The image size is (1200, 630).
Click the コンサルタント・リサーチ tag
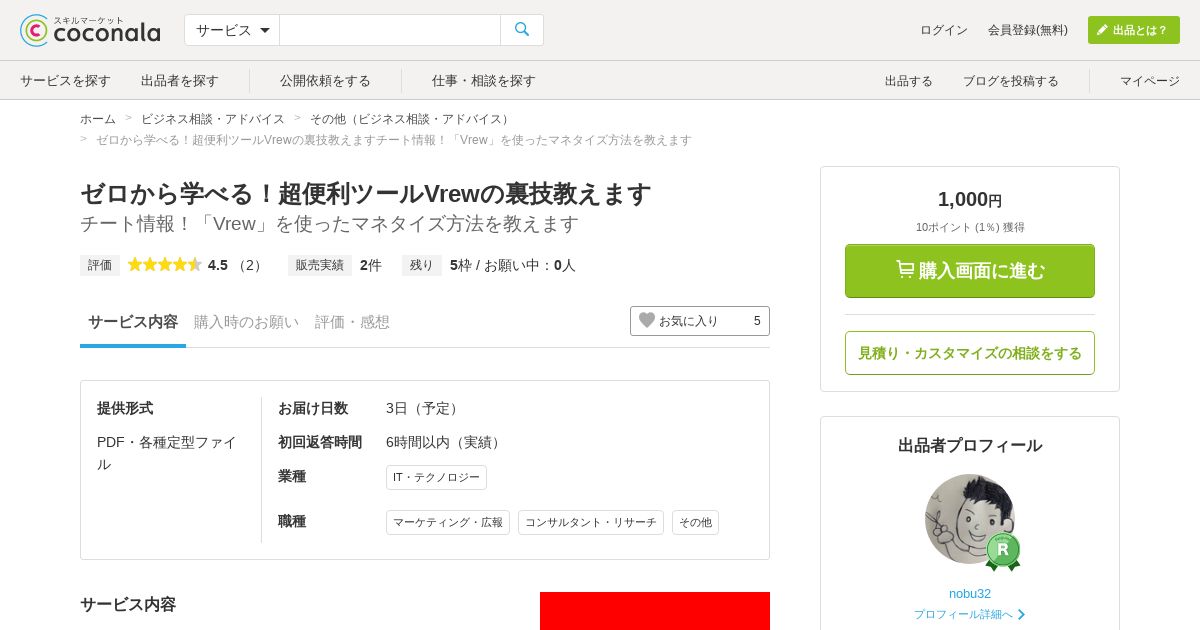(x=591, y=522)
